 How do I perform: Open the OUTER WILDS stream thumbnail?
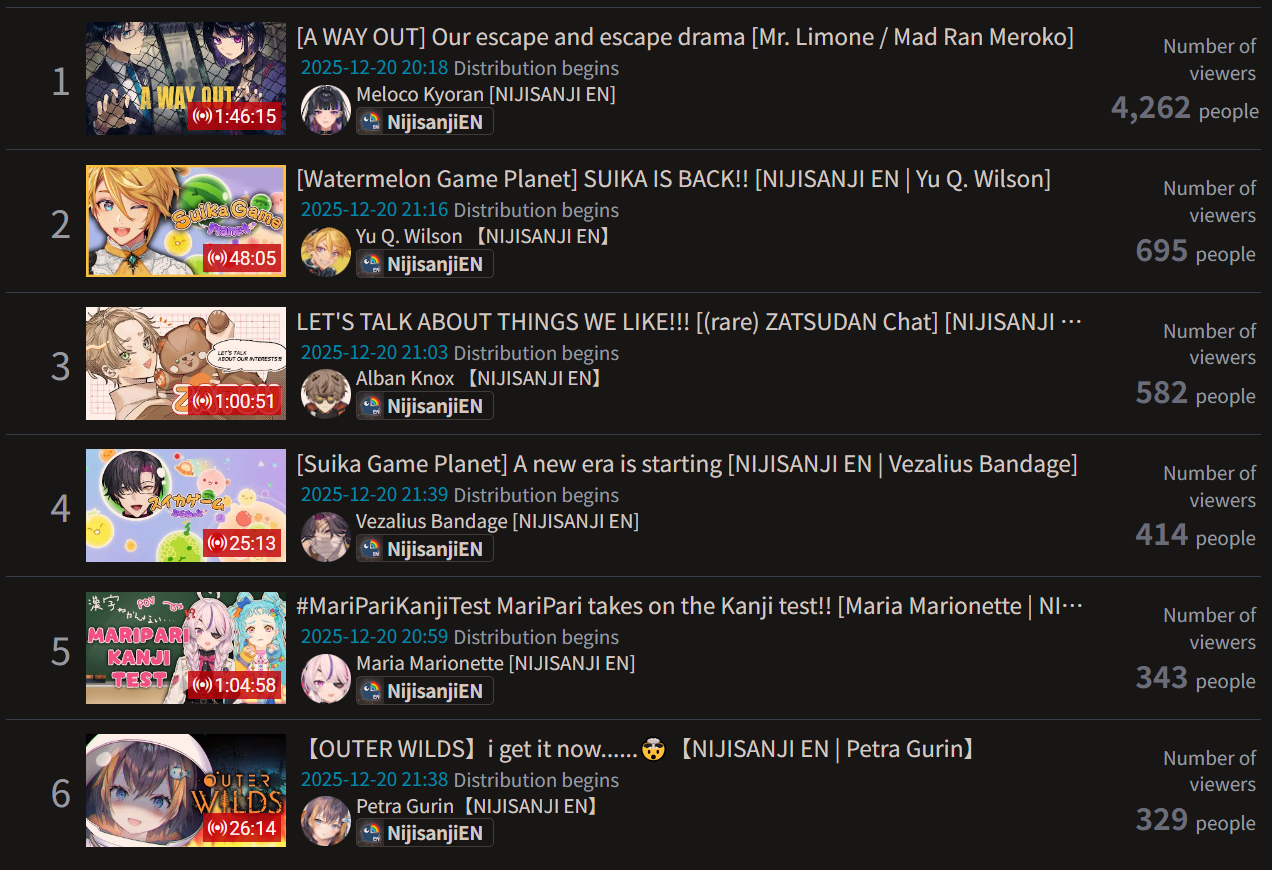point(186,790)
